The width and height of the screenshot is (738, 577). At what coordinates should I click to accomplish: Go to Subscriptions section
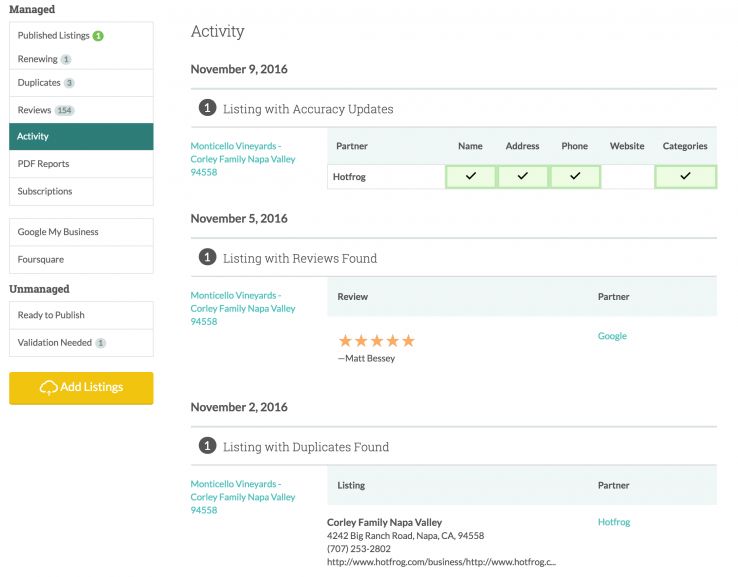[81, 191]
